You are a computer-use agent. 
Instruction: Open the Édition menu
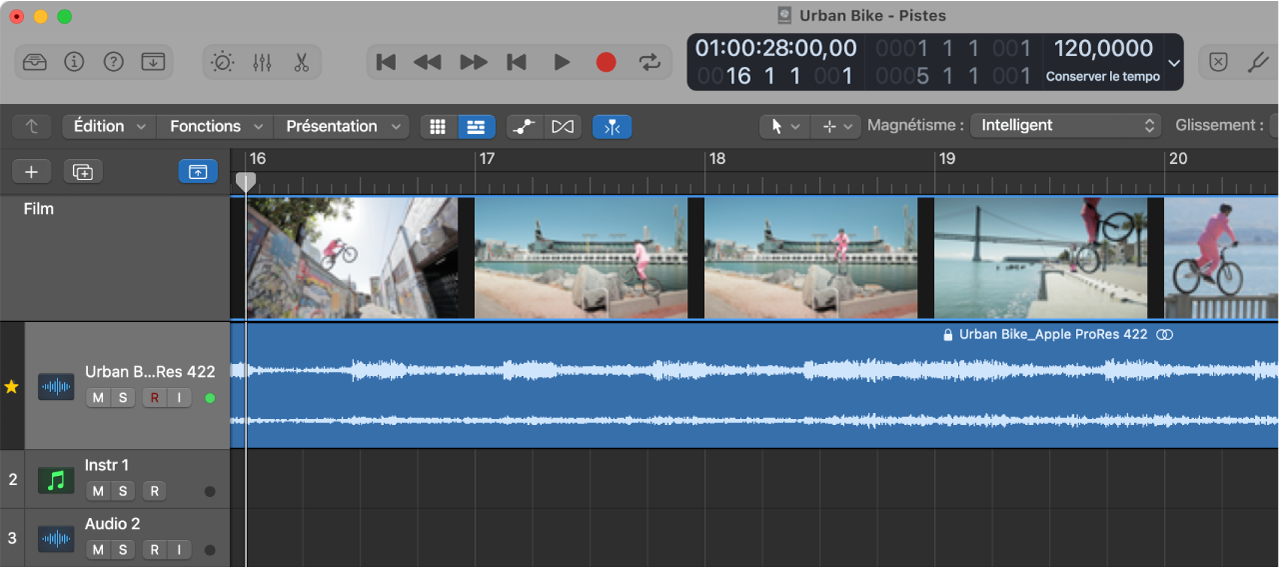pyautogui.click(x=109, y=127)
